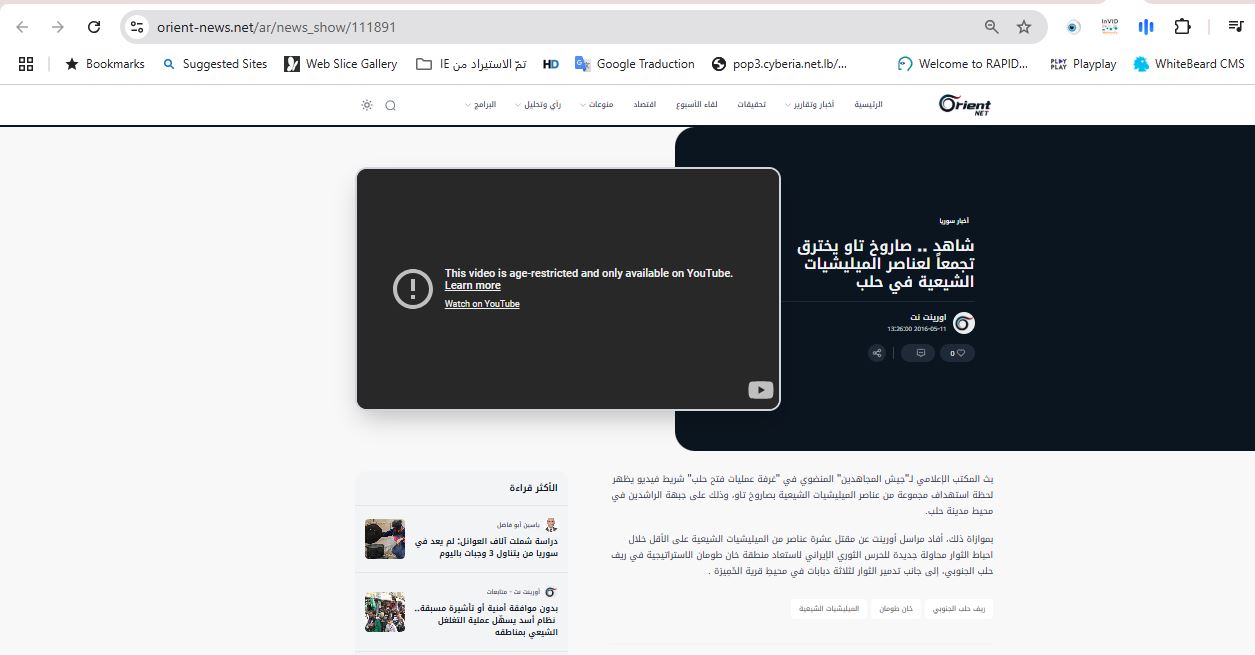Click the خان طومان tag button
1255x655 pixels.
tap(896, 608)
